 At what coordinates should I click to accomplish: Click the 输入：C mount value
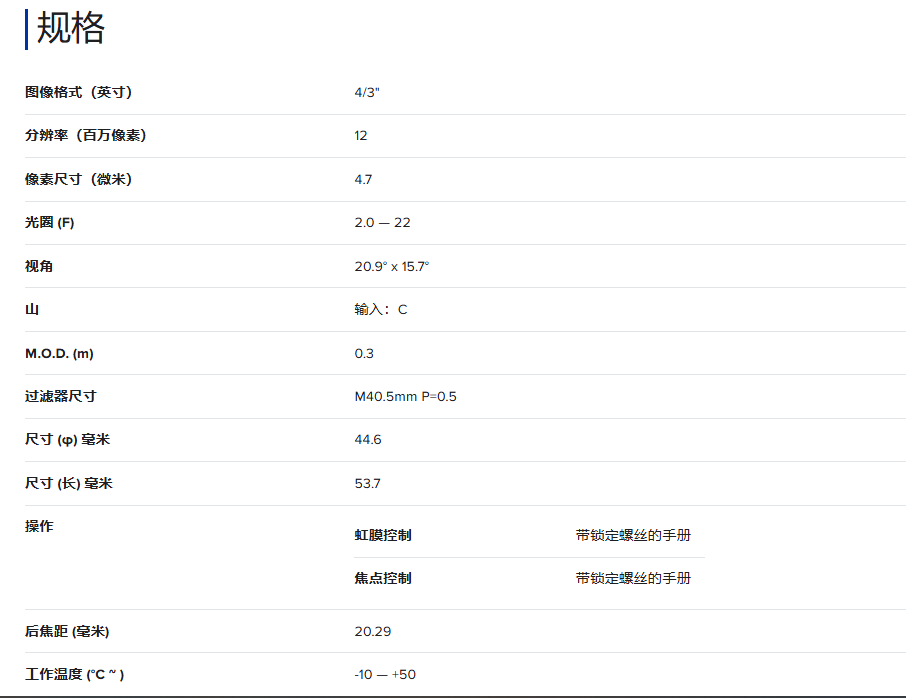pos(380,310)
